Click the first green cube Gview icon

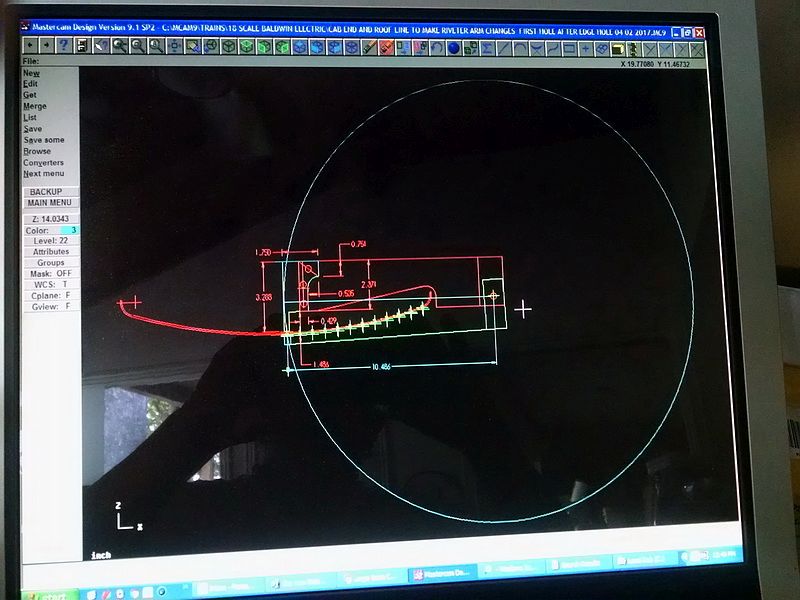(247, 47)
